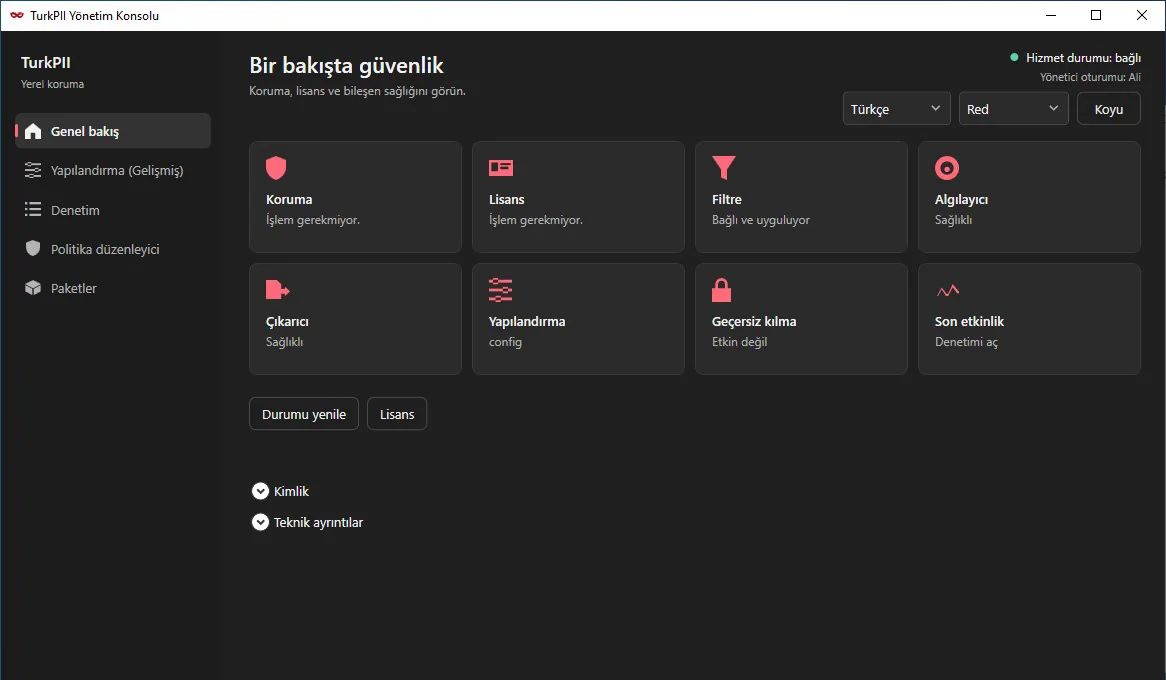Open the Filtre status card
The width and height of the screenshot is (1166, 680).
pos(801,196)
